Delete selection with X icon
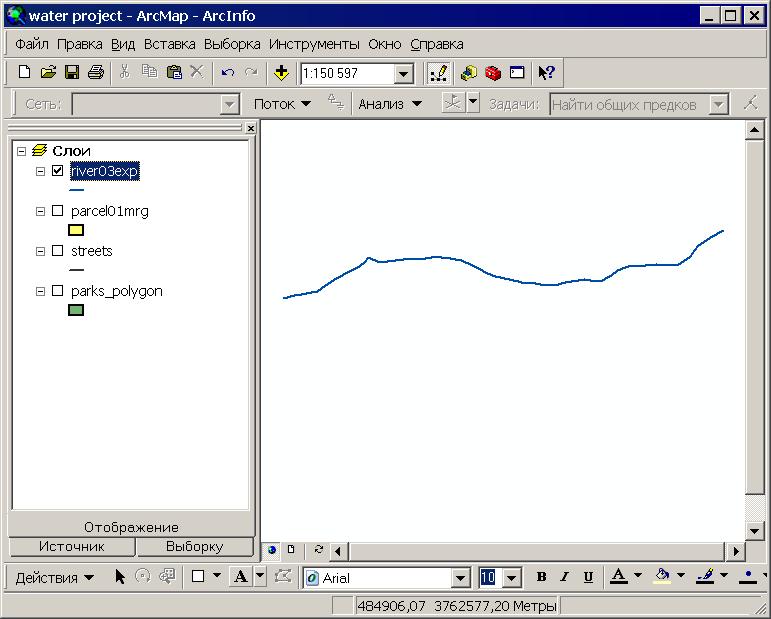Viewport: 771px width, 619px height. (x=197, y=73)
